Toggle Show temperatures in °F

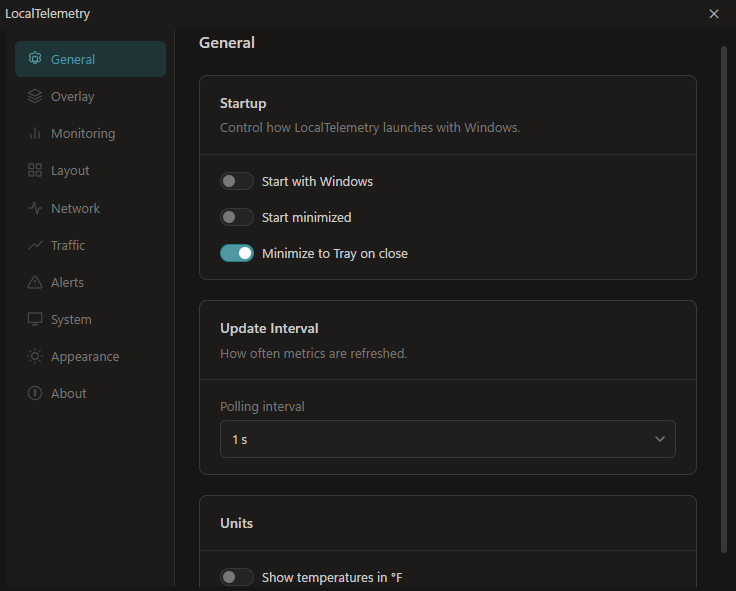(x=237, y=577)
